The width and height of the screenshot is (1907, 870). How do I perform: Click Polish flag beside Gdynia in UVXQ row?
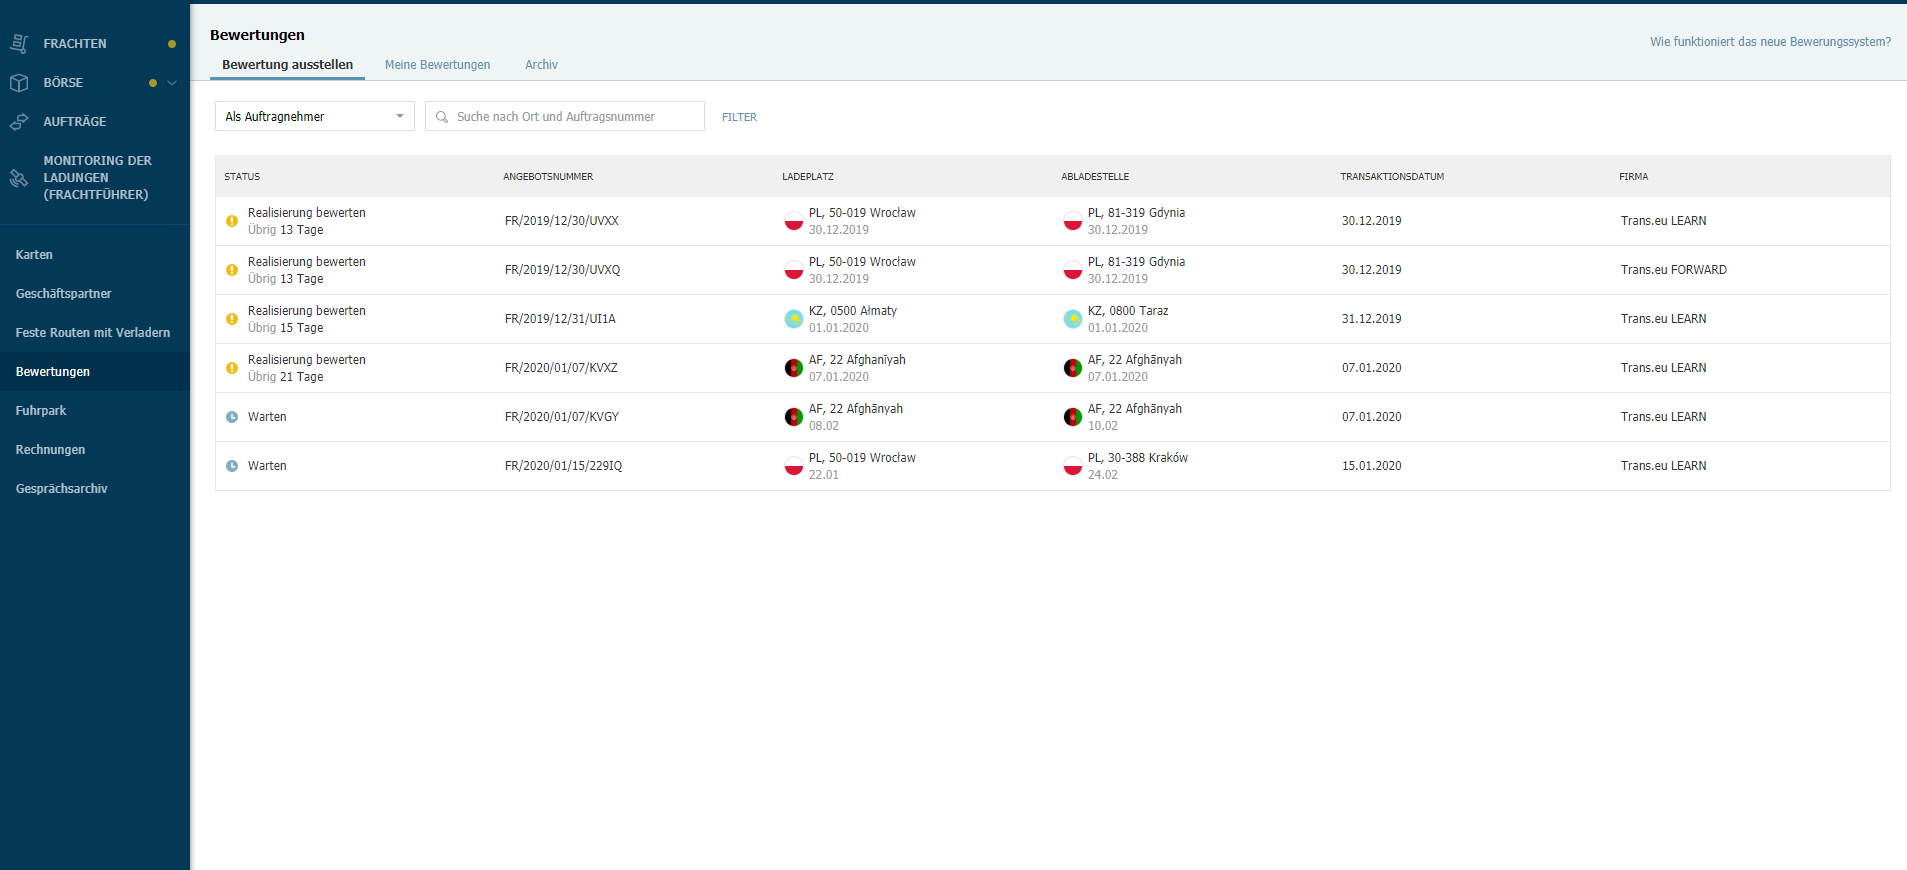point(1073,270)
